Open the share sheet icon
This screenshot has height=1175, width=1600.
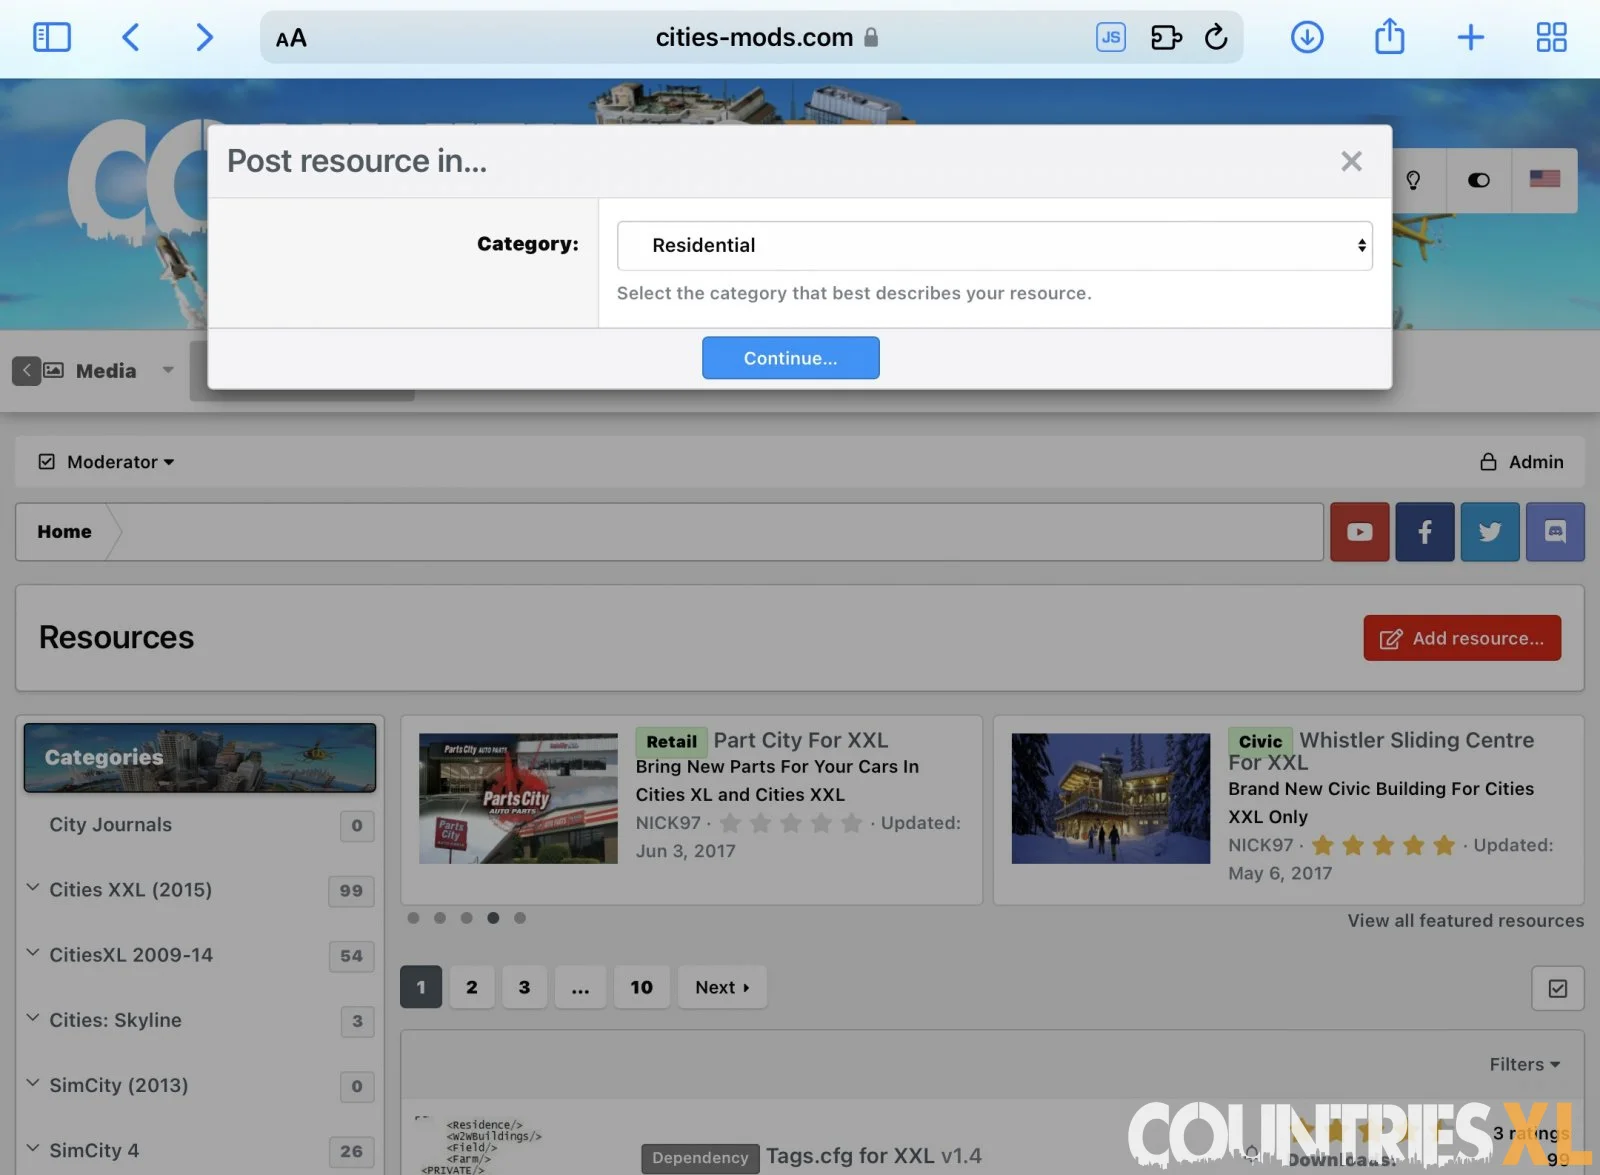coord(1389,37)
